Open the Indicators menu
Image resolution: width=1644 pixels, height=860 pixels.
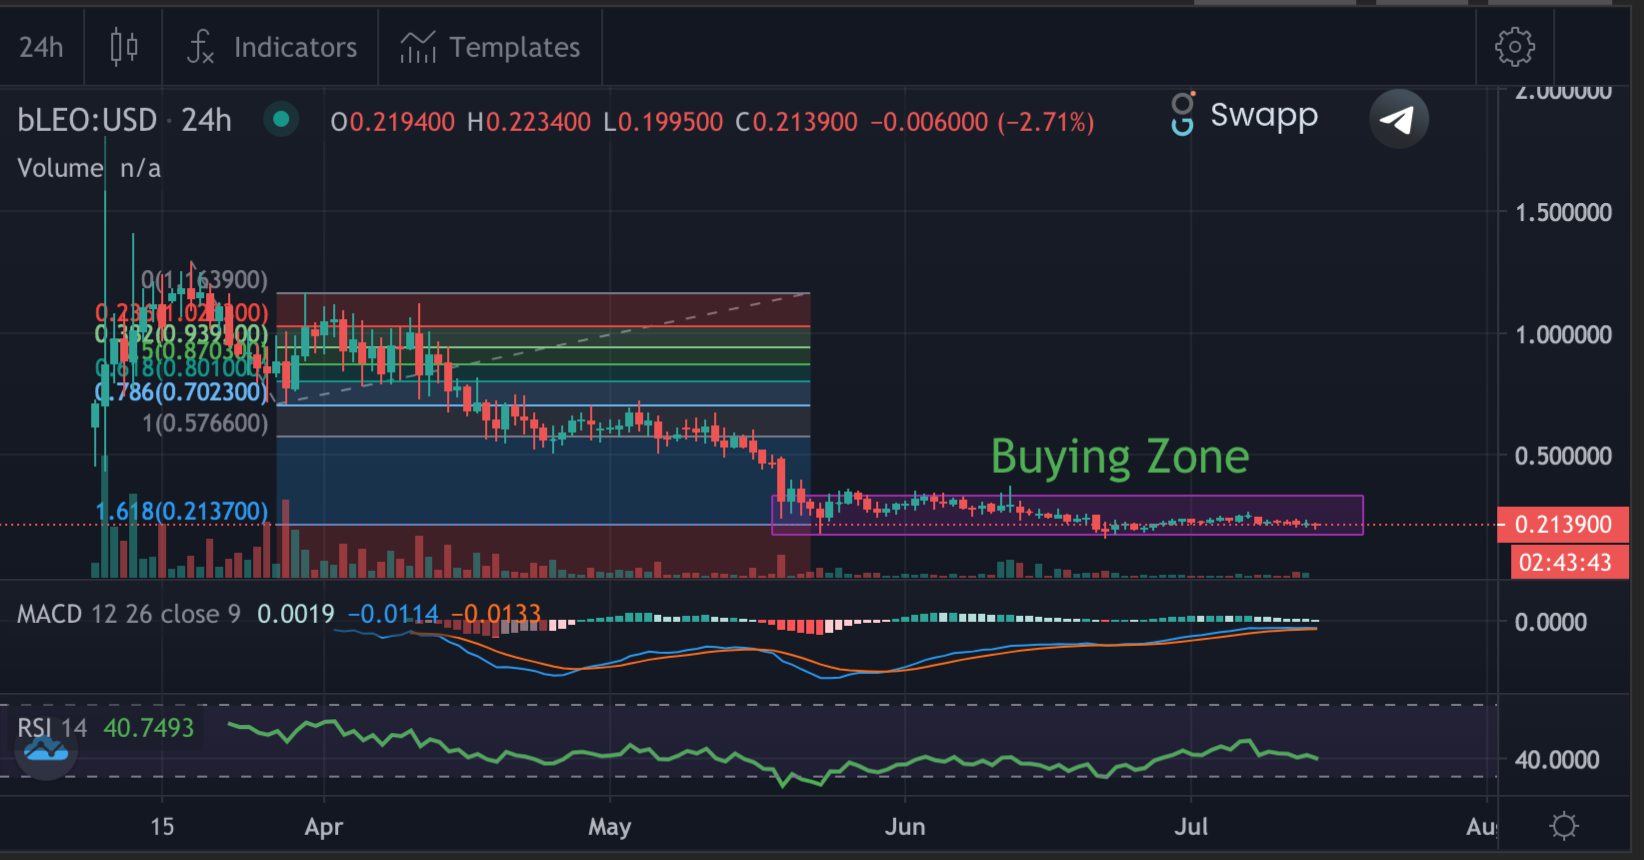272,47
